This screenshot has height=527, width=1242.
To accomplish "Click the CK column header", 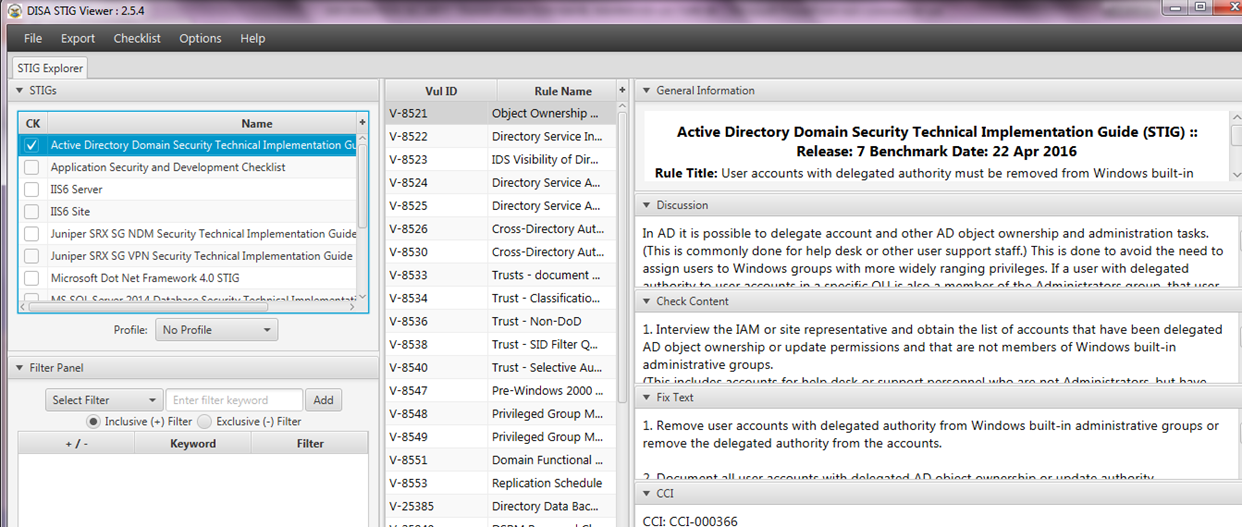I will click(33, 123).
